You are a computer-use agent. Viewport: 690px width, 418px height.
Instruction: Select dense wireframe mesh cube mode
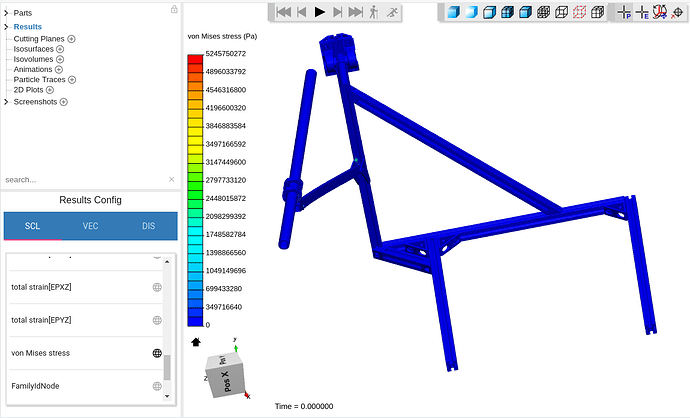click(543, 12)
